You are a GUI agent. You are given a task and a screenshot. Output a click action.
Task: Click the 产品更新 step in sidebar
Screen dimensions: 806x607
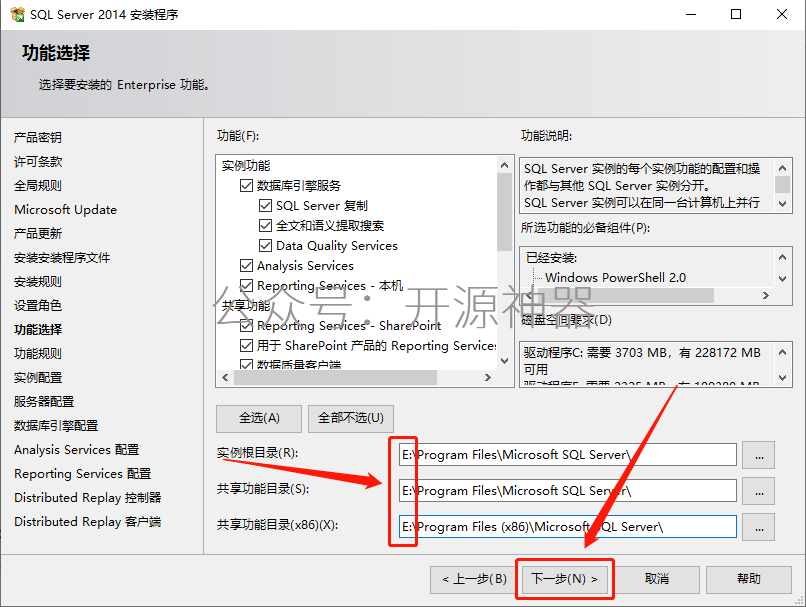[x=38, y=233]
